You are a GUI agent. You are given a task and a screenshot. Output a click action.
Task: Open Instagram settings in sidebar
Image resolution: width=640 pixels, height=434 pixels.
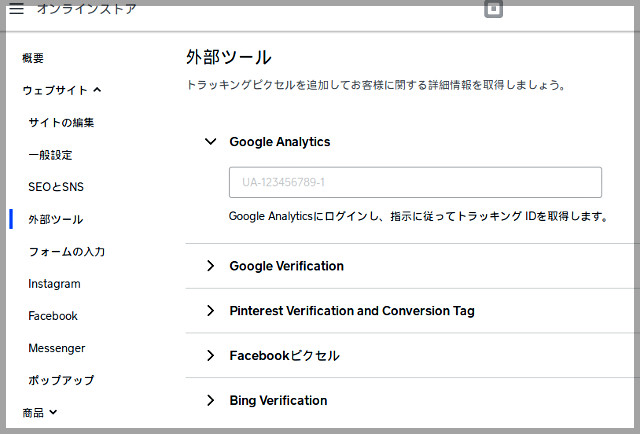click(x=54, y=284)
